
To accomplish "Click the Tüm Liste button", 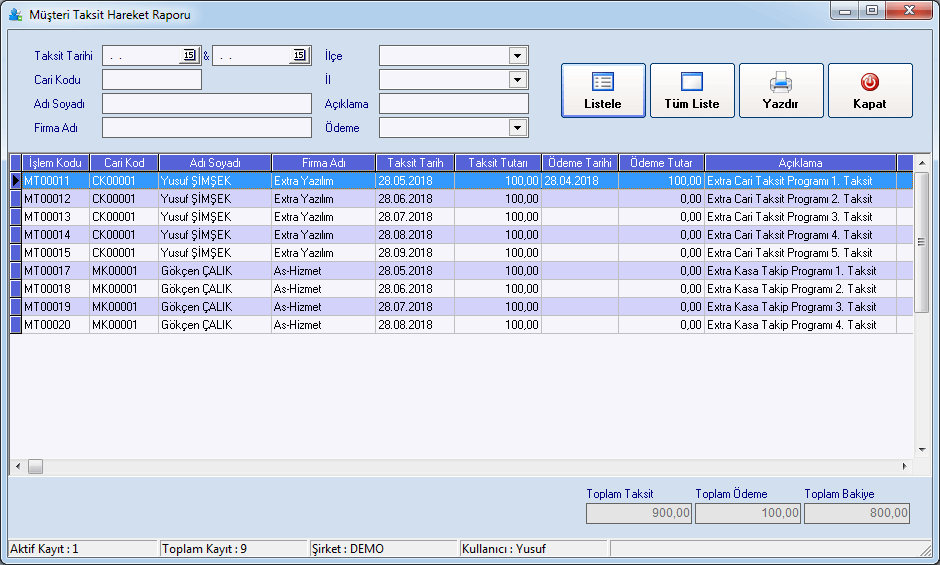I will 692,91.
